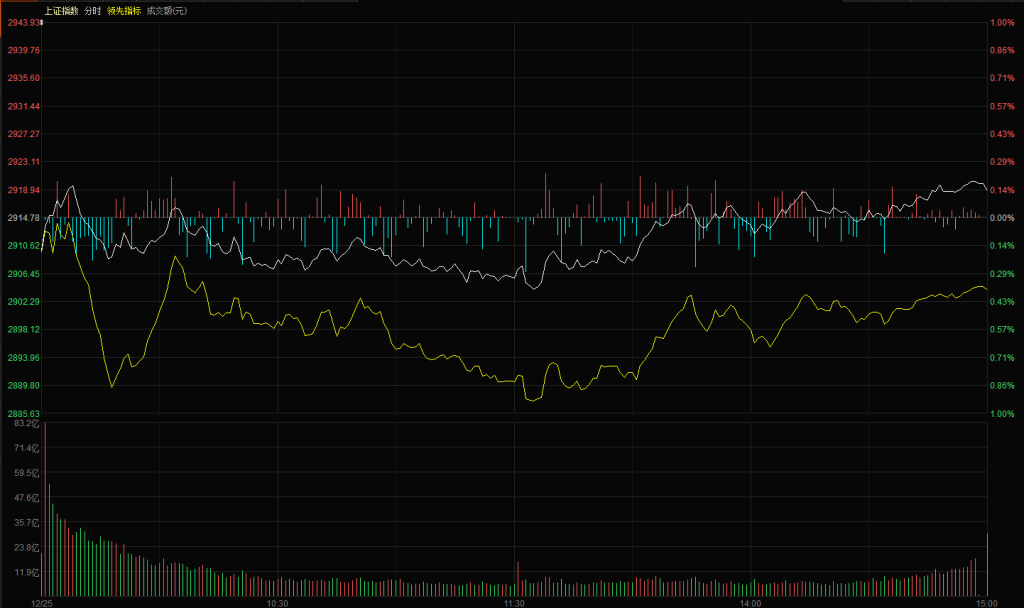Click the 83.2亿 volume axis label
The width and height of the screenshot is (1024, 608).
tap(26, 424)
